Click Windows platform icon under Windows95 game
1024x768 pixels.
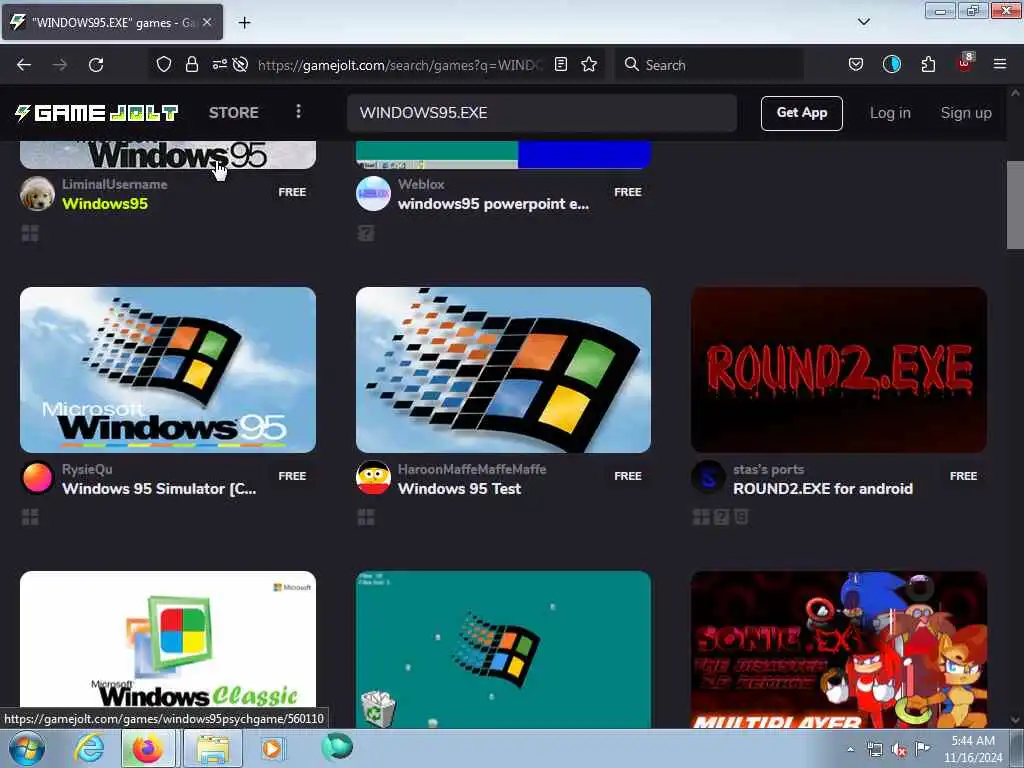pos(30,233)
